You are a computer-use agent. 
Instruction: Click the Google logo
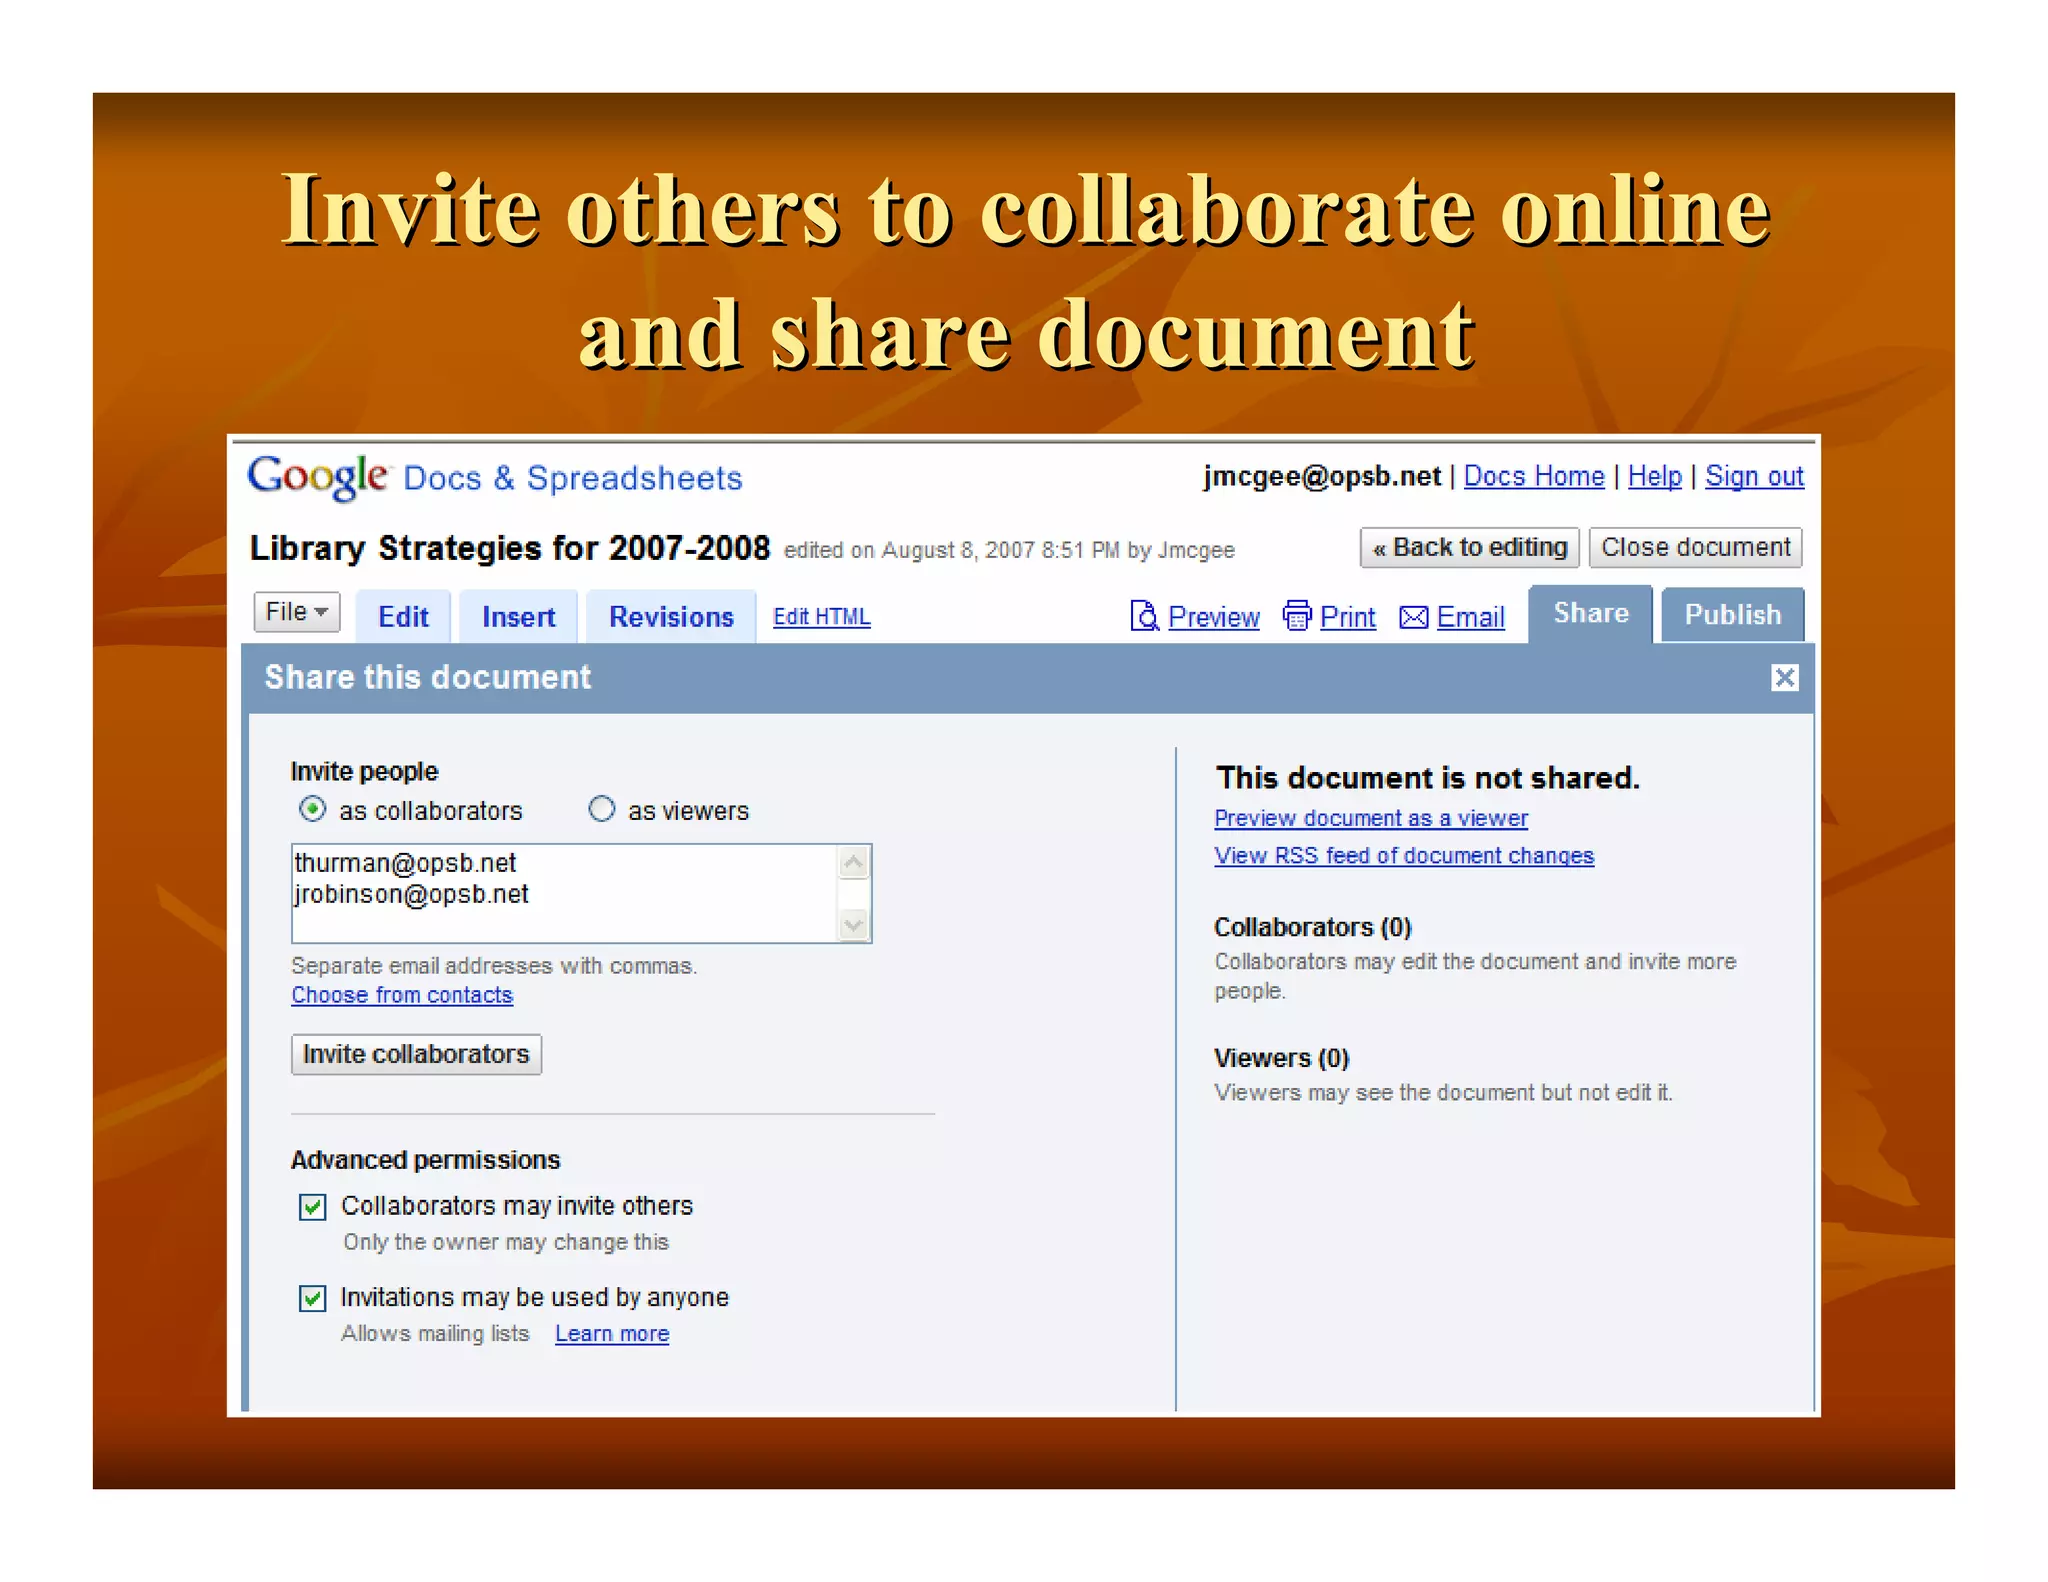click(316, 477)
